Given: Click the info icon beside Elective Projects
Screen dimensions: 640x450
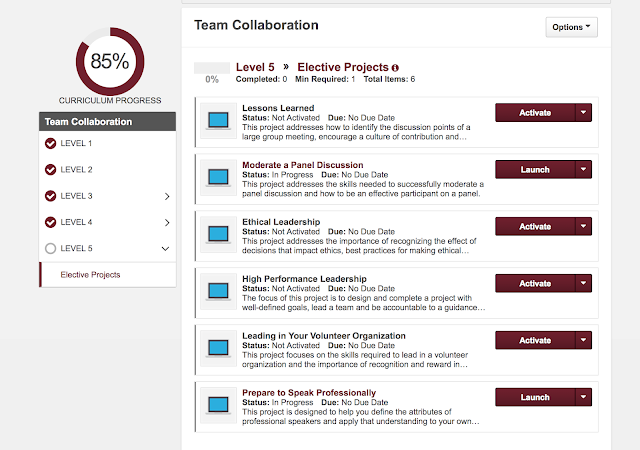Looking at the screenshot, I should (x=395, y=68).
